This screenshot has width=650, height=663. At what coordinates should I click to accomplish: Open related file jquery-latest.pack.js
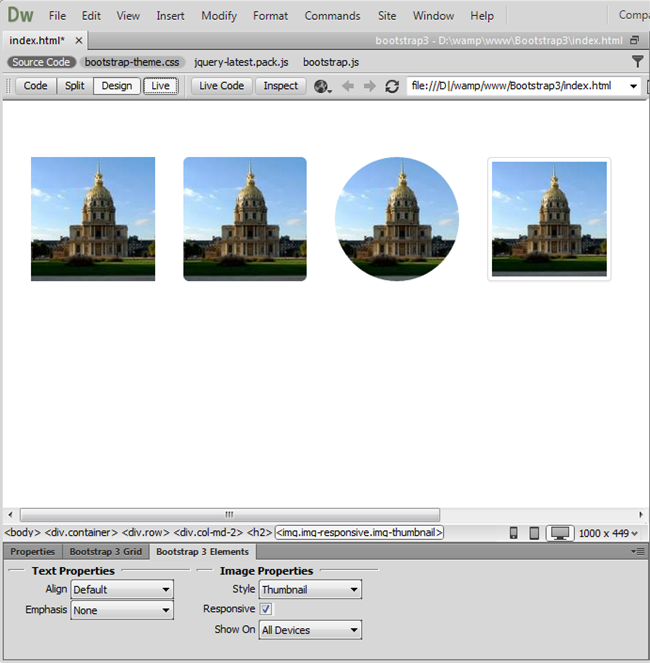pos(241,62)
